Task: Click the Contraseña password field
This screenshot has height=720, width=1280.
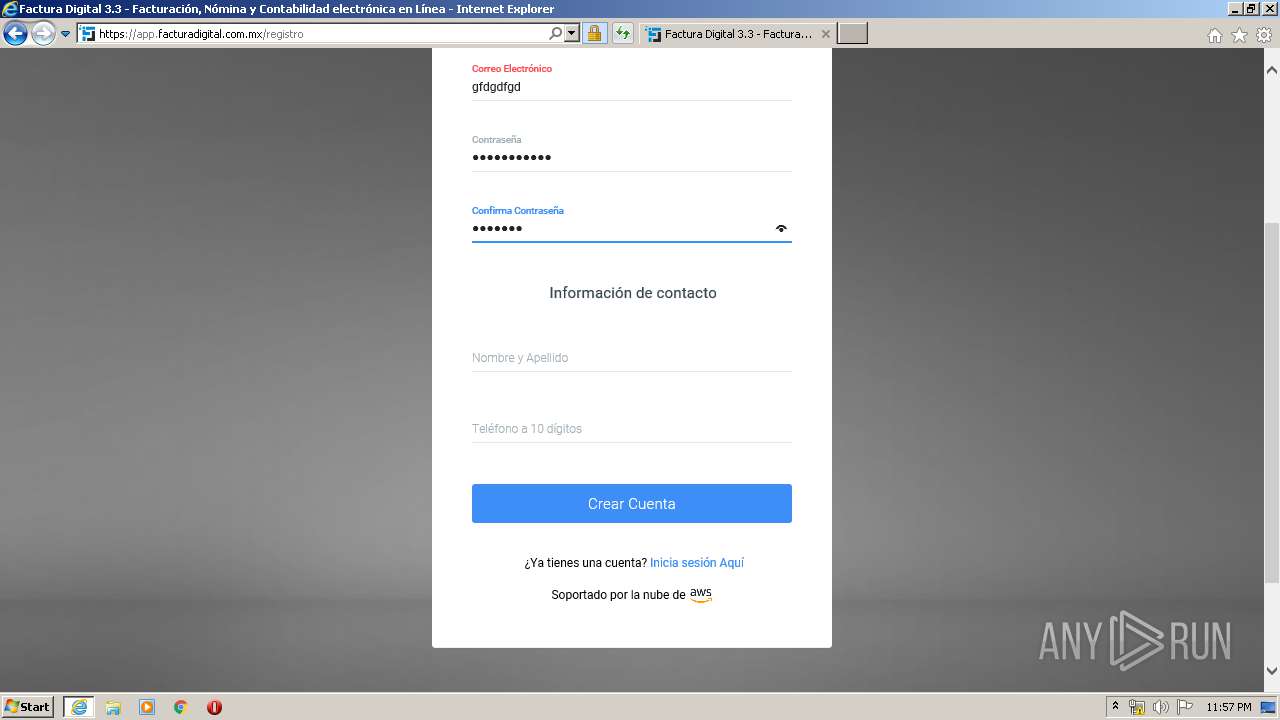Action: coord(632,158)
